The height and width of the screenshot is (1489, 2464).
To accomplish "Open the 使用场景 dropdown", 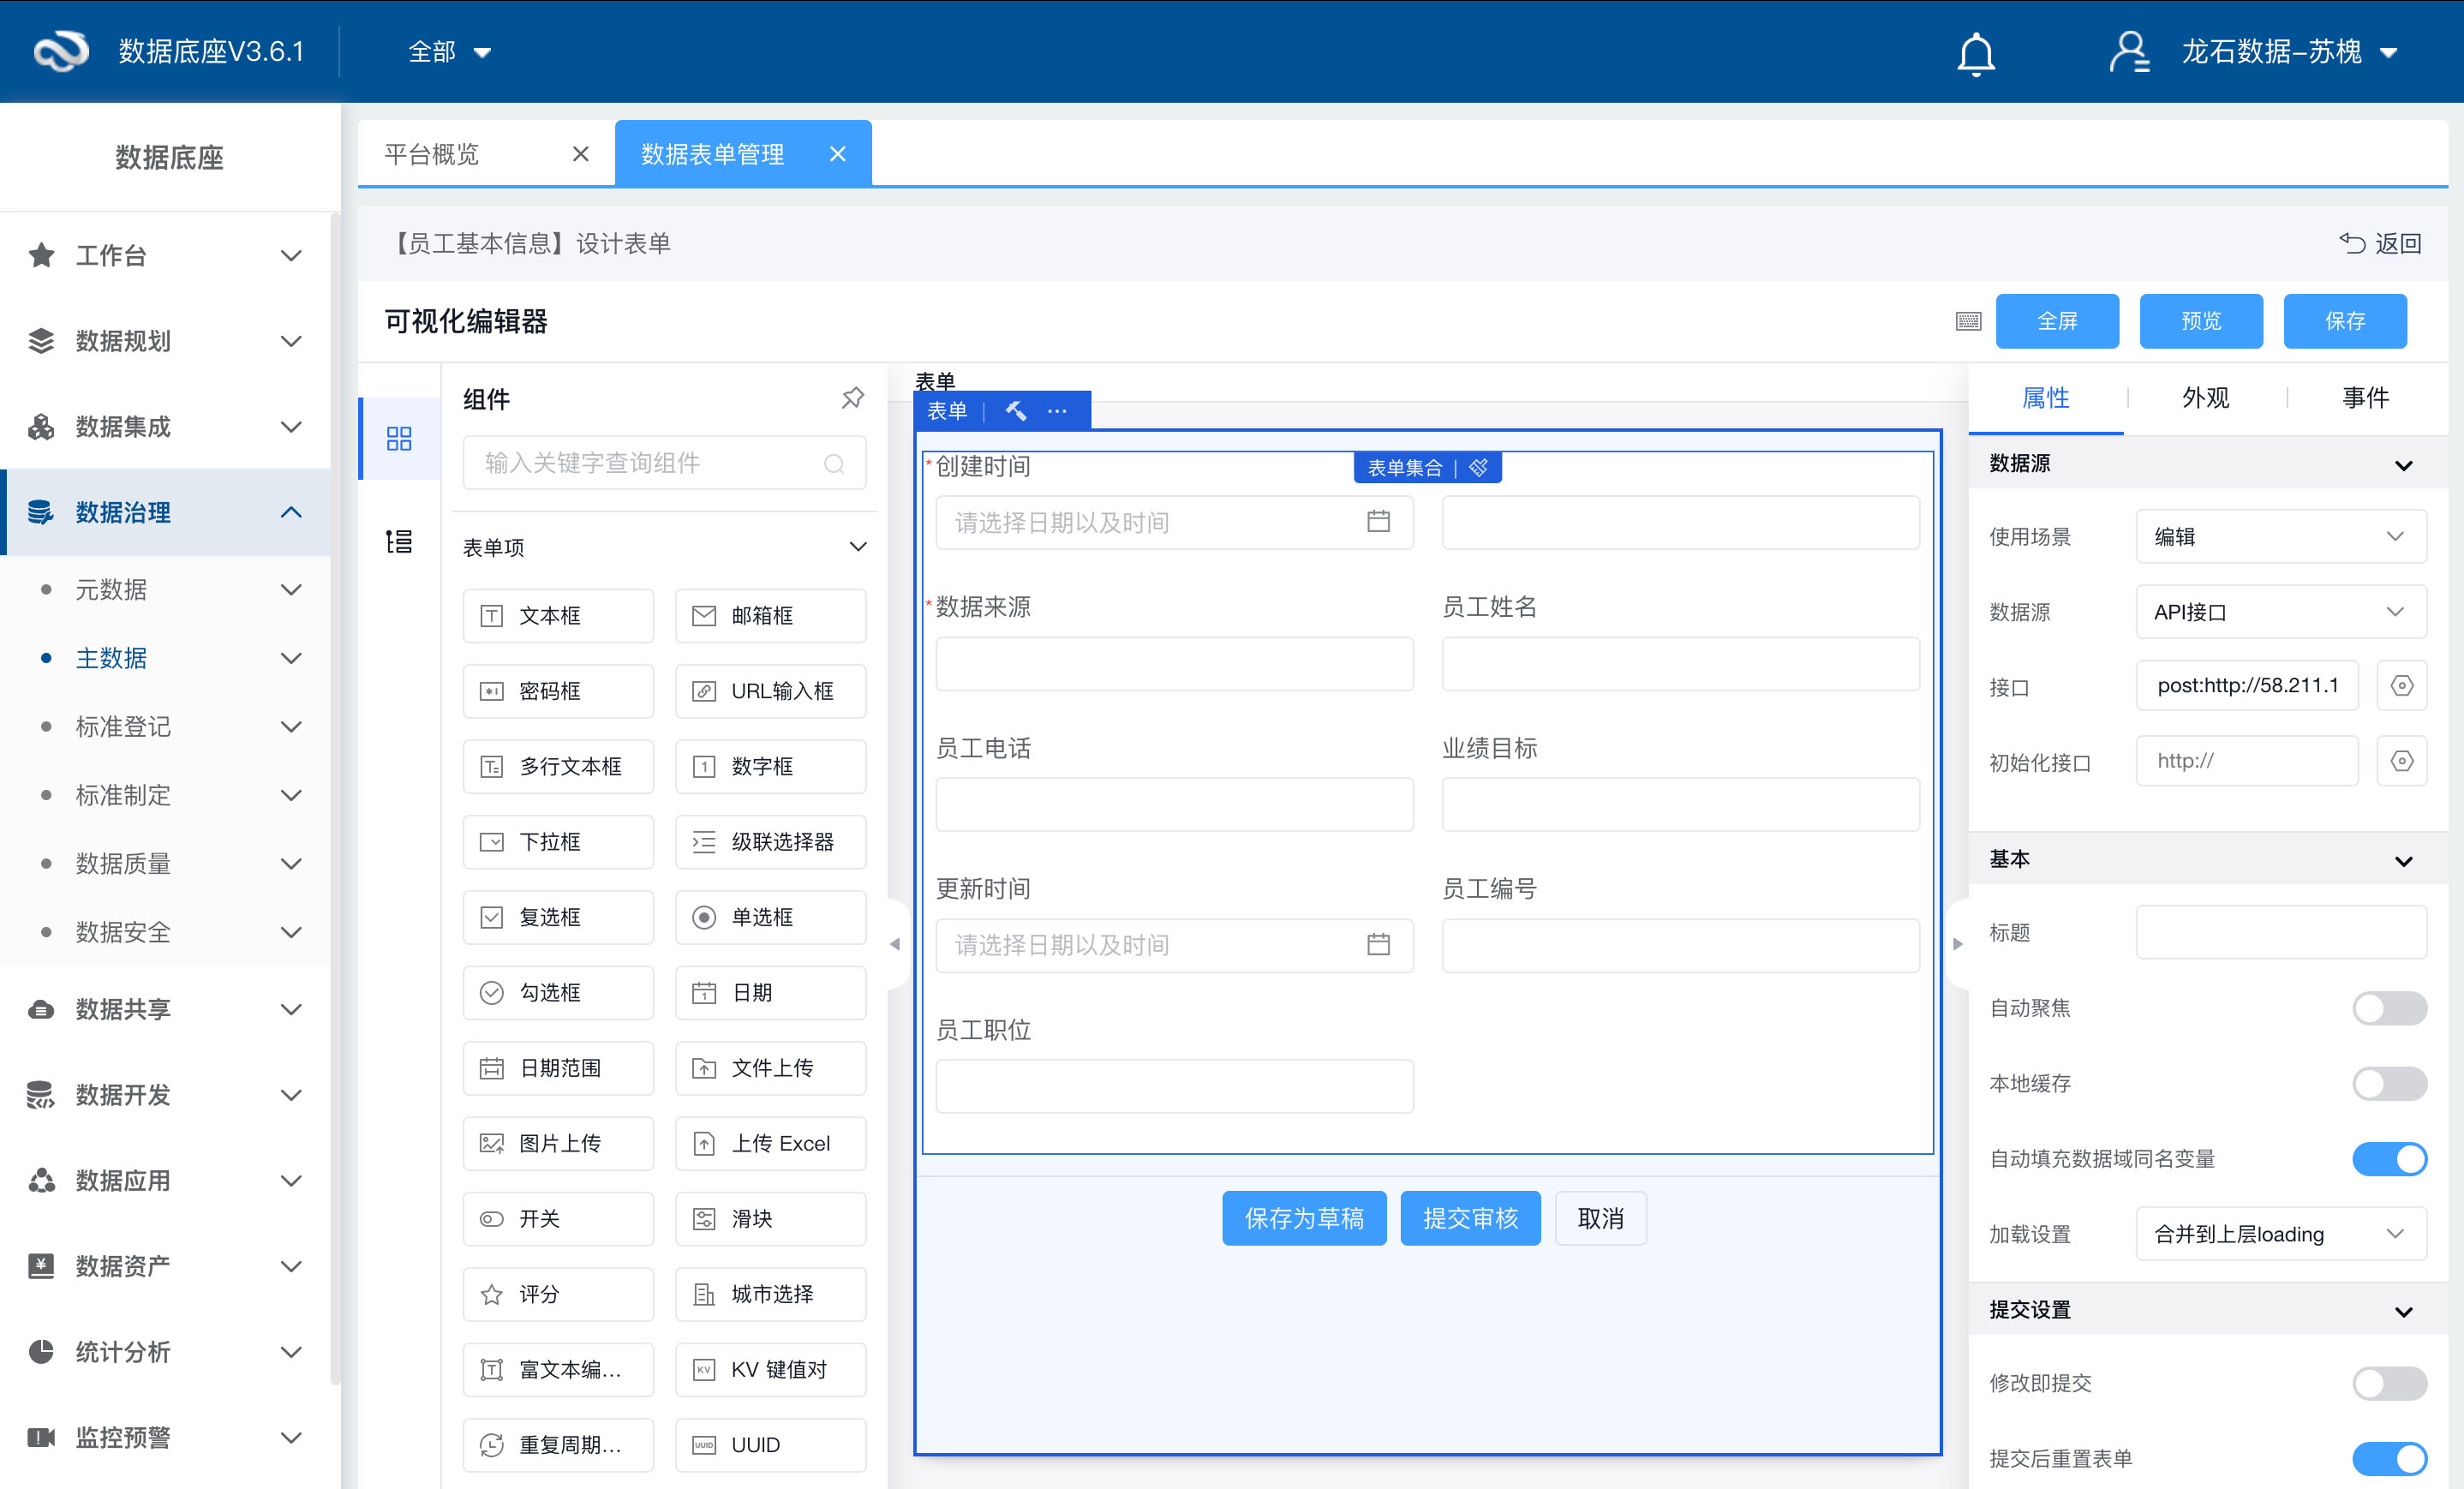I will [2279, 537].
